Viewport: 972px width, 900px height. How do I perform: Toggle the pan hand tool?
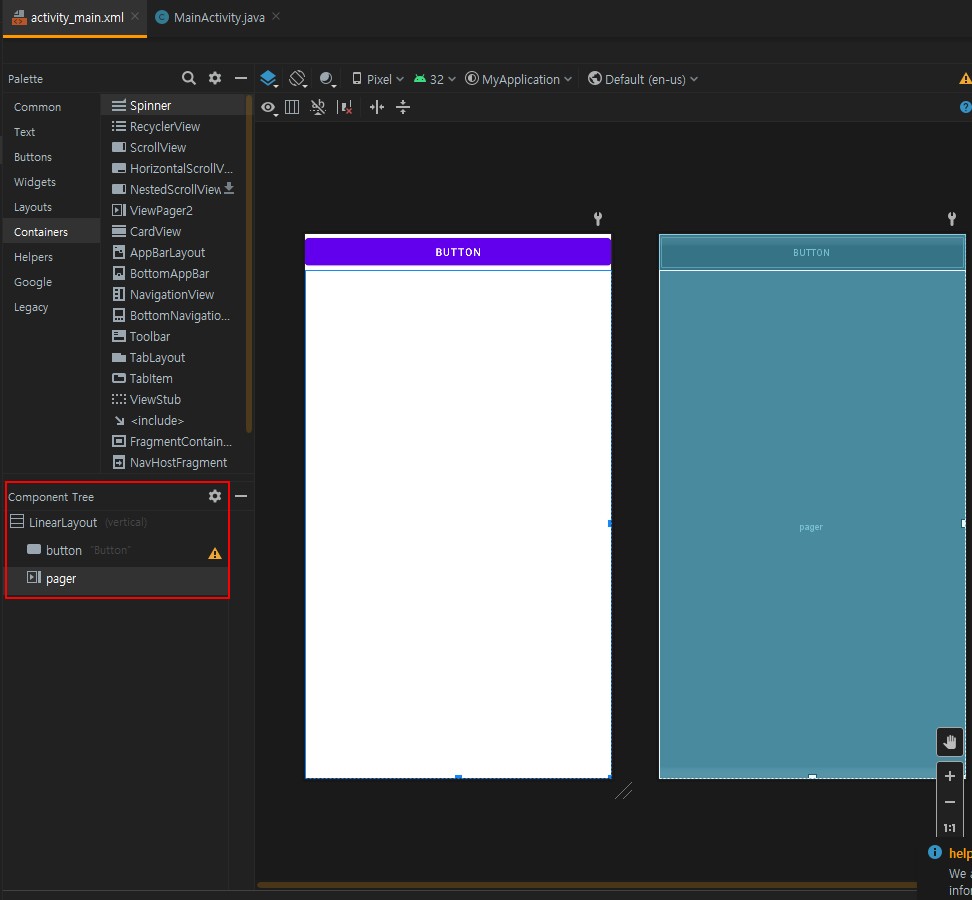[950, 742]
